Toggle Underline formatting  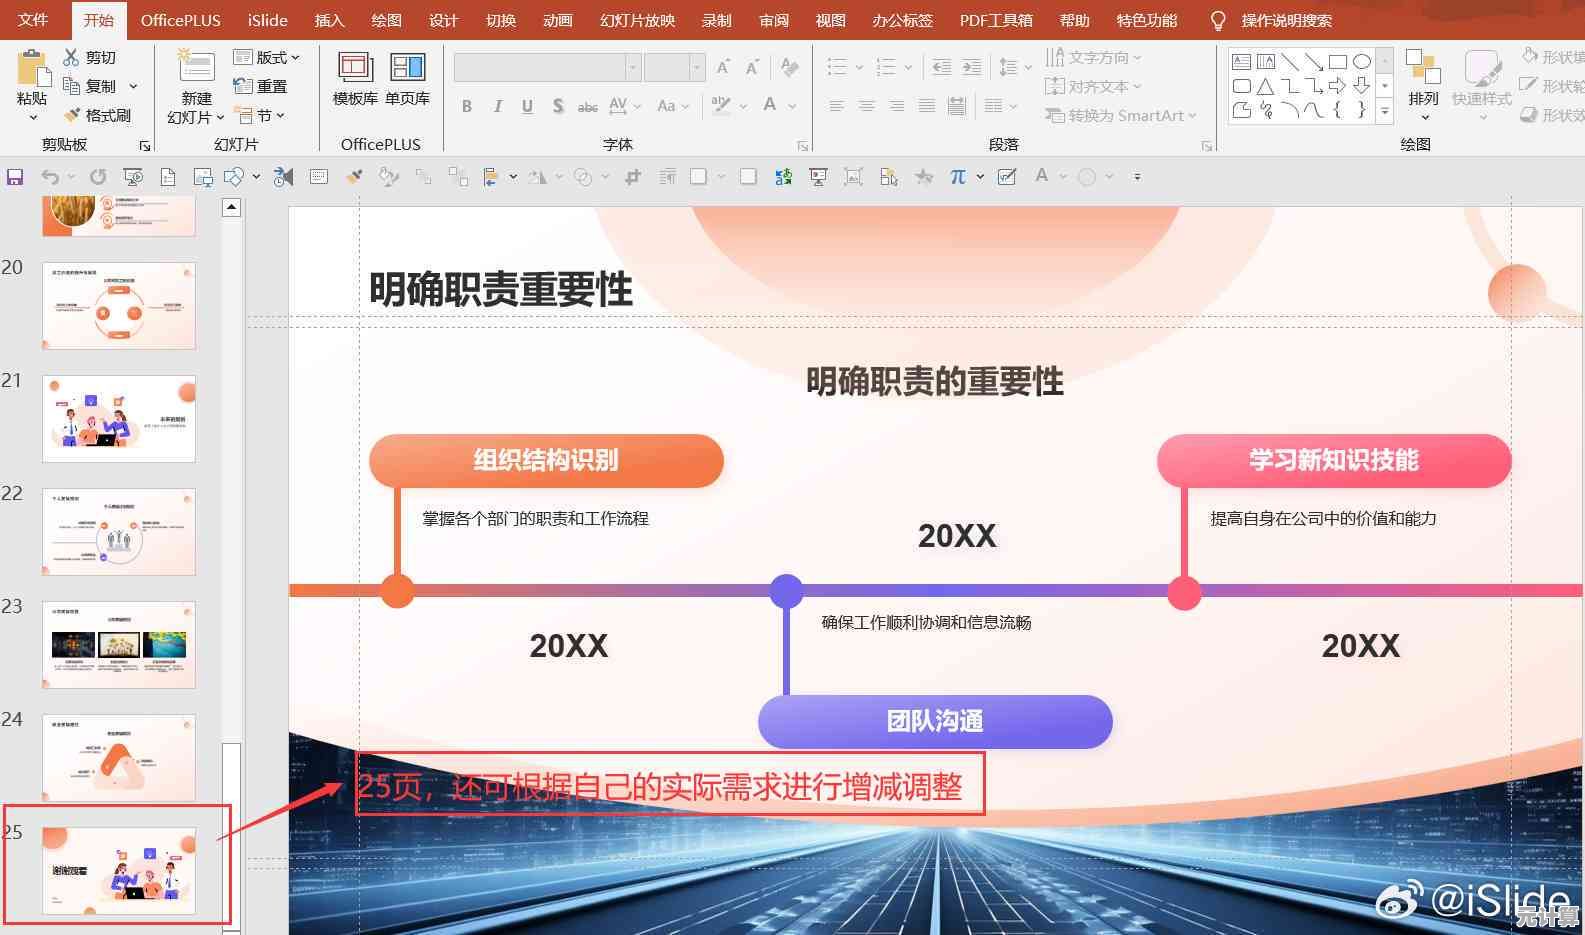tap(527, 106)
